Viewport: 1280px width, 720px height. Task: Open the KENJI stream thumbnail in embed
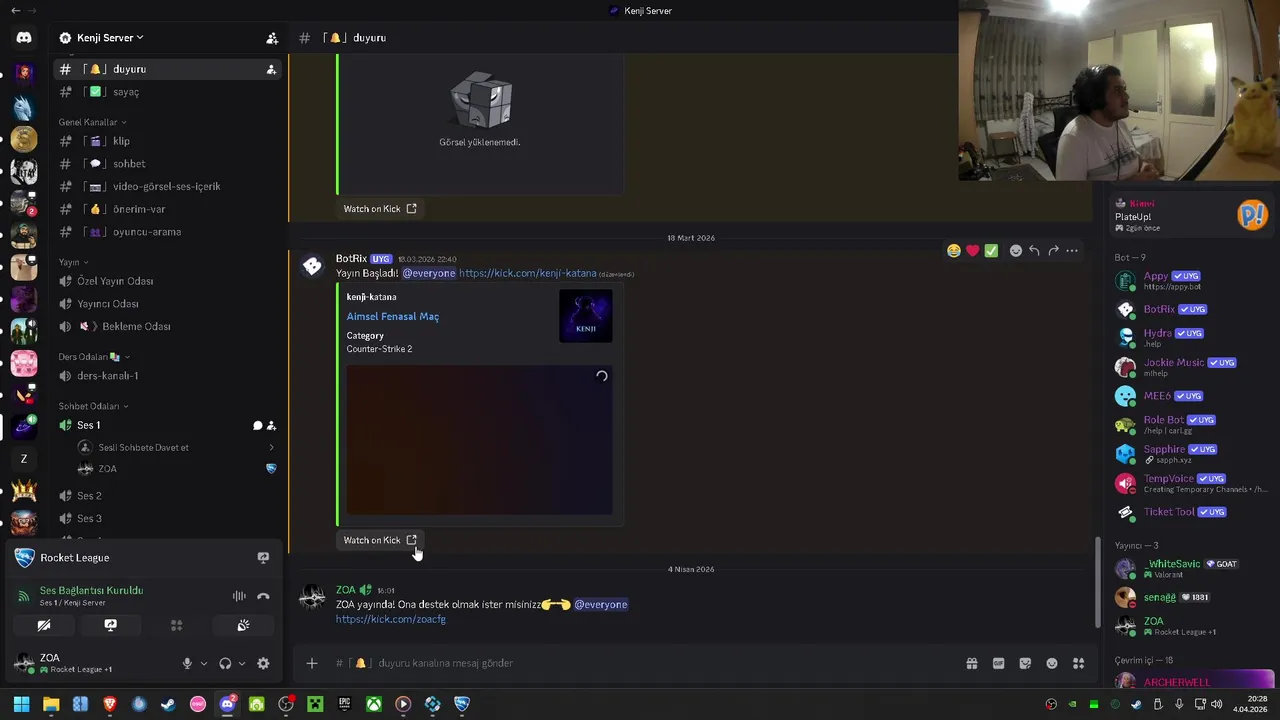pos(586,316)
